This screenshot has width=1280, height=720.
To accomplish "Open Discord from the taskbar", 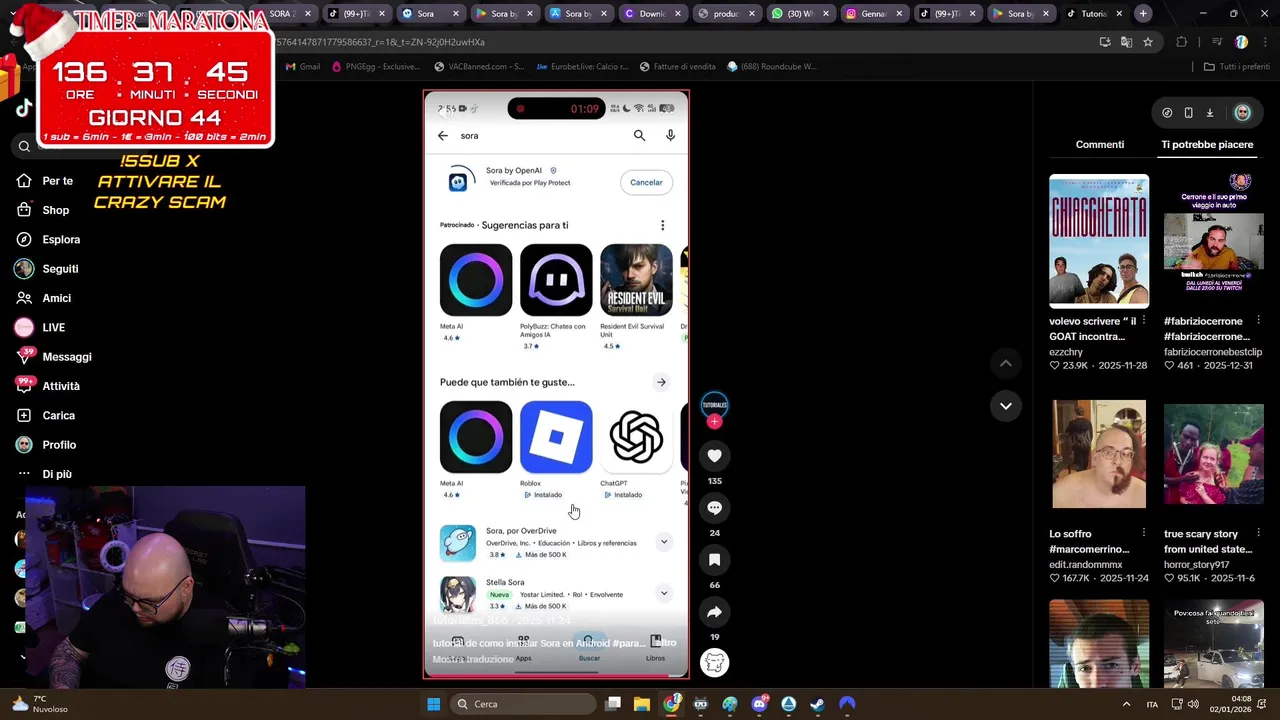I will coord(759,704).
